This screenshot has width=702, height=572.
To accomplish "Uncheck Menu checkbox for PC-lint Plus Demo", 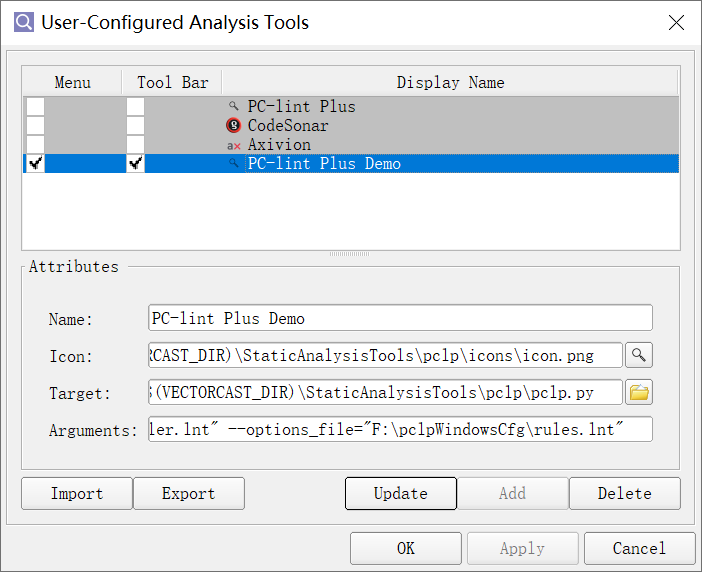I will (36, 164).
